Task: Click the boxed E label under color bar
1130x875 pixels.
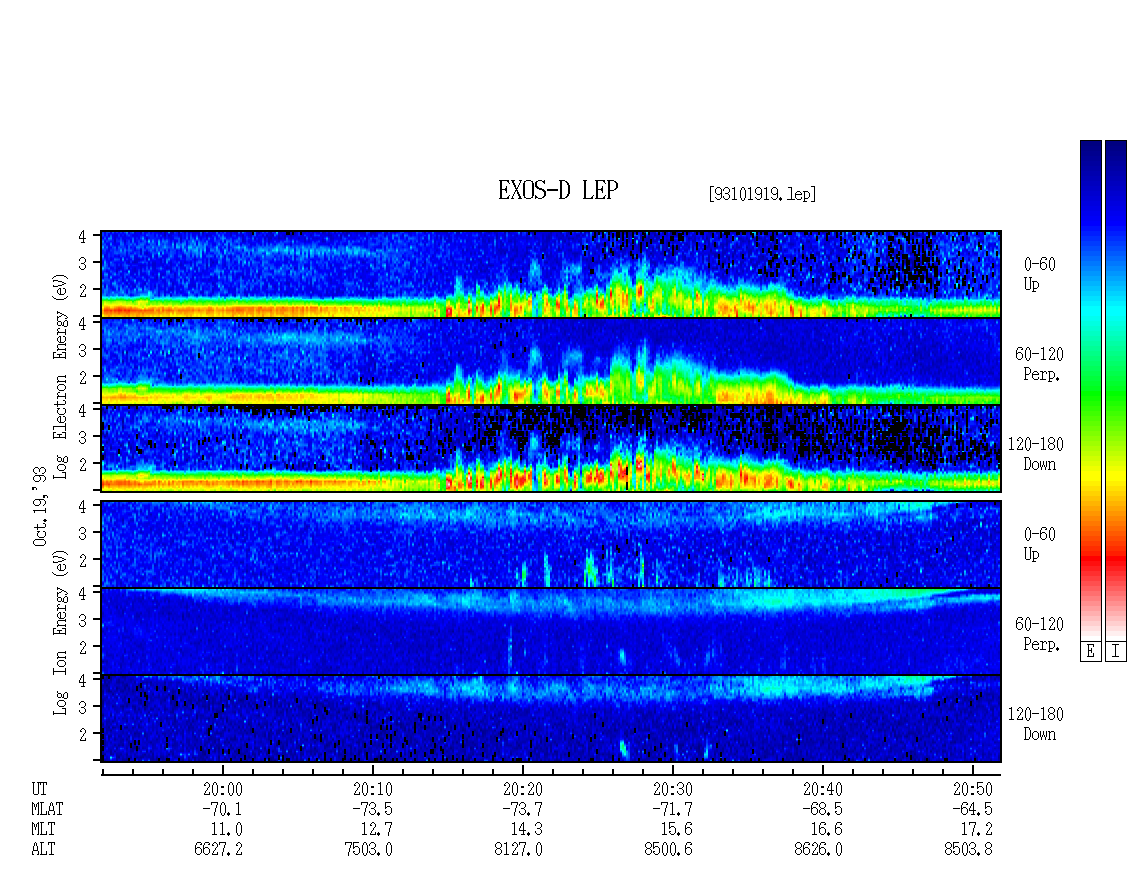Action: [1090, 652]
